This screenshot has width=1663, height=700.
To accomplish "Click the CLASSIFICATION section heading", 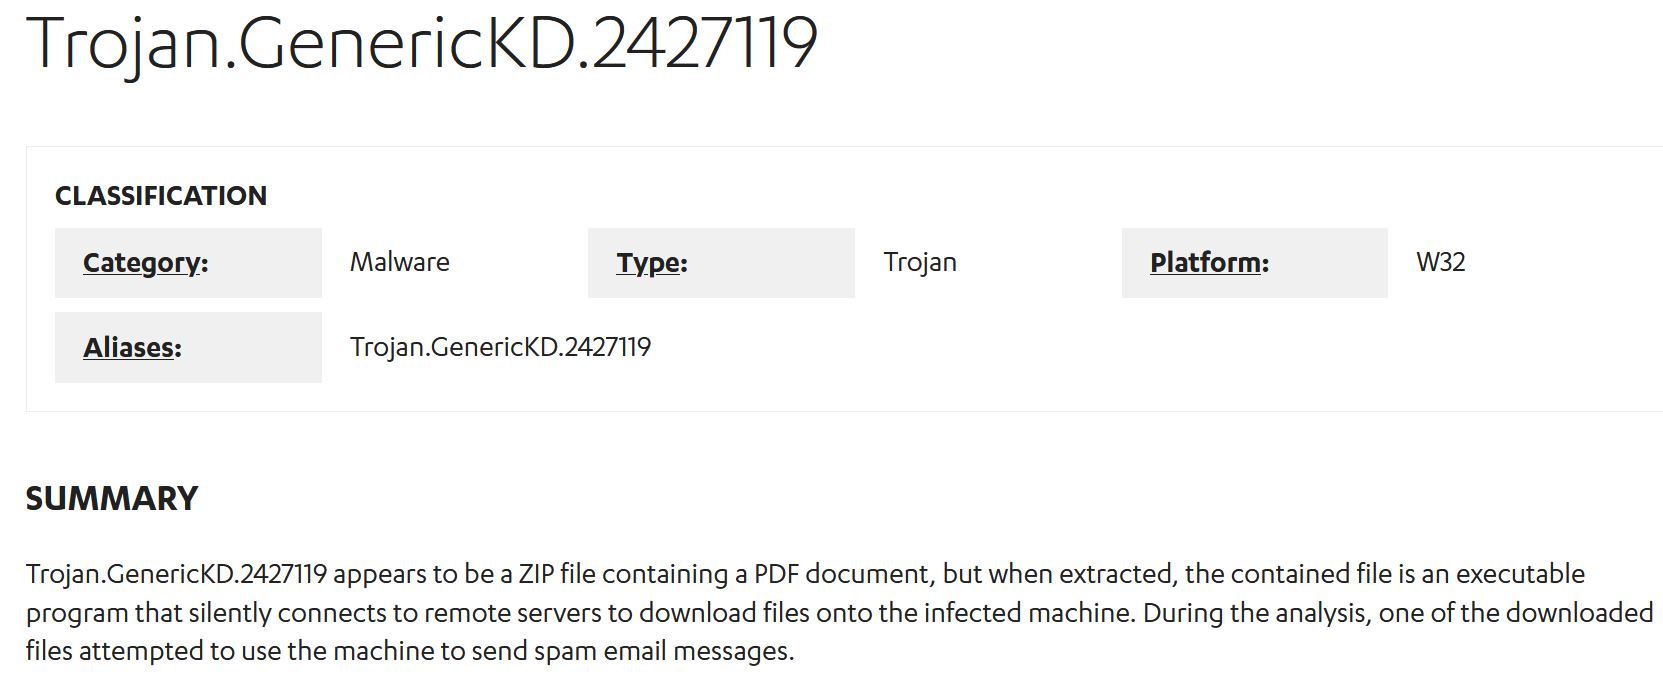I will pyautogui.click(x=161, y=196).
